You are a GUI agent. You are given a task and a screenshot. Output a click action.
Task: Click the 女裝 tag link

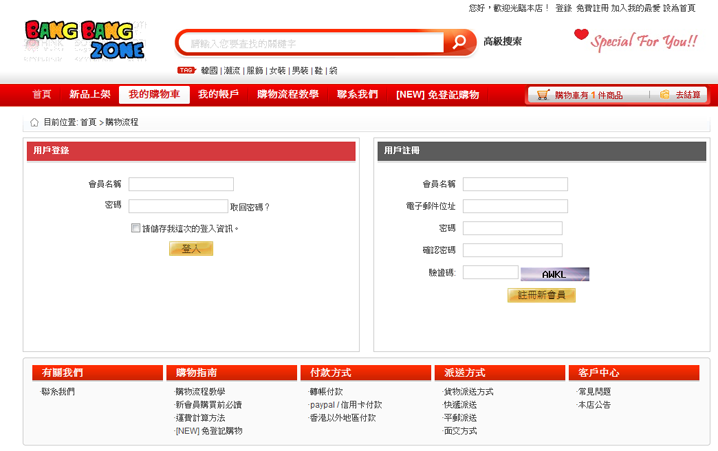277,71
